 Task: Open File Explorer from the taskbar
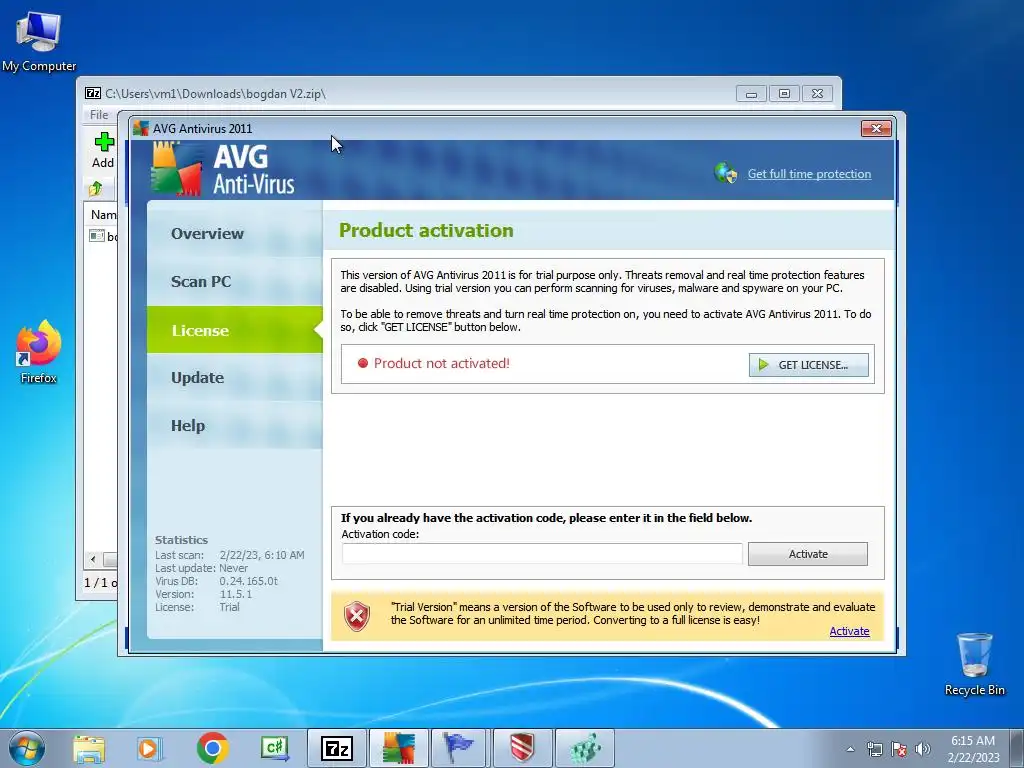89,749
